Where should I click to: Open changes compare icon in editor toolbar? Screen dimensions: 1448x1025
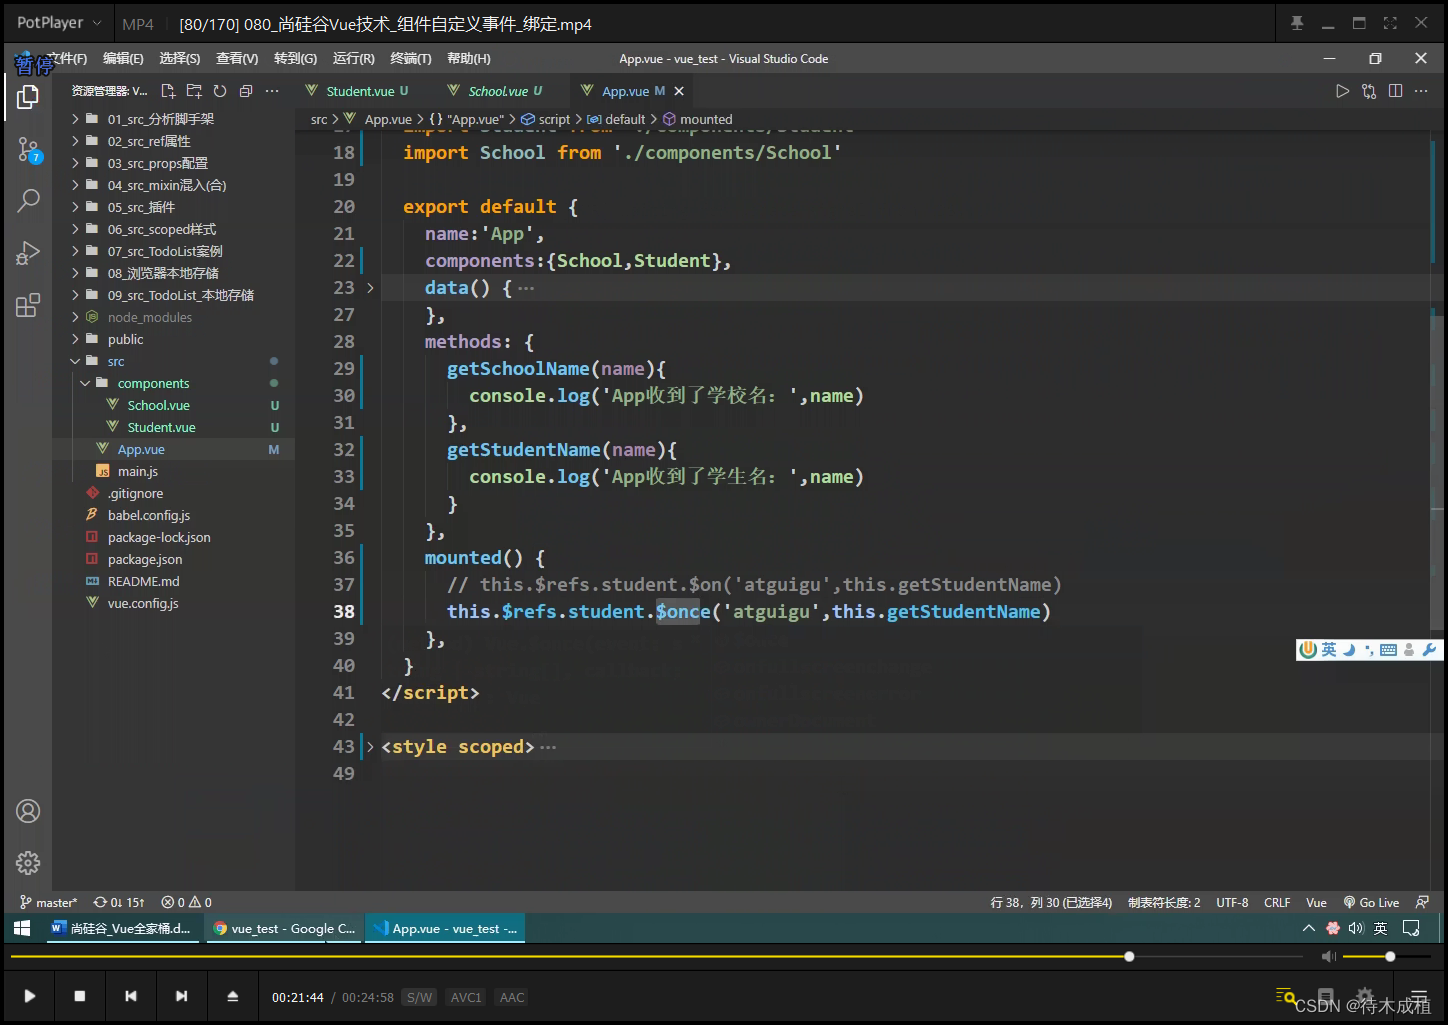click(x=1369, y=91)
